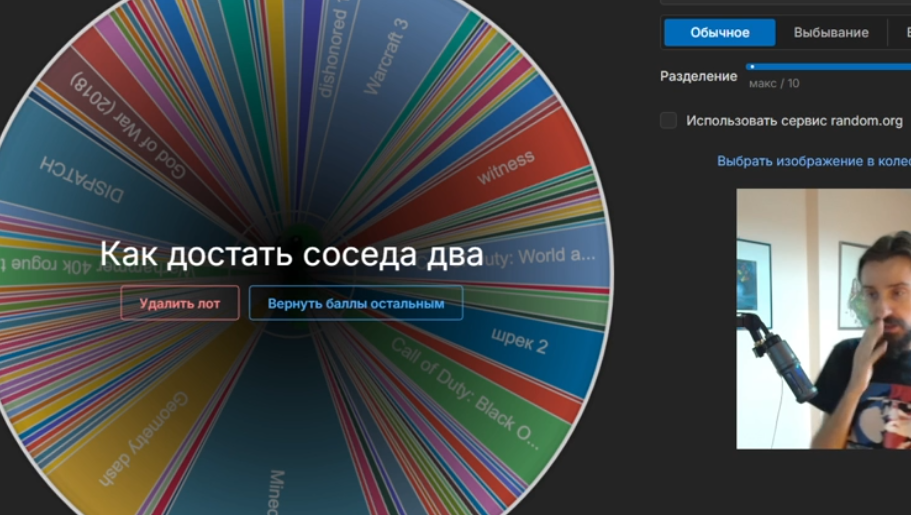Viewport: 911px width, 515px height.
Task: Click the witness wheel segment
Action: [505, 167]
